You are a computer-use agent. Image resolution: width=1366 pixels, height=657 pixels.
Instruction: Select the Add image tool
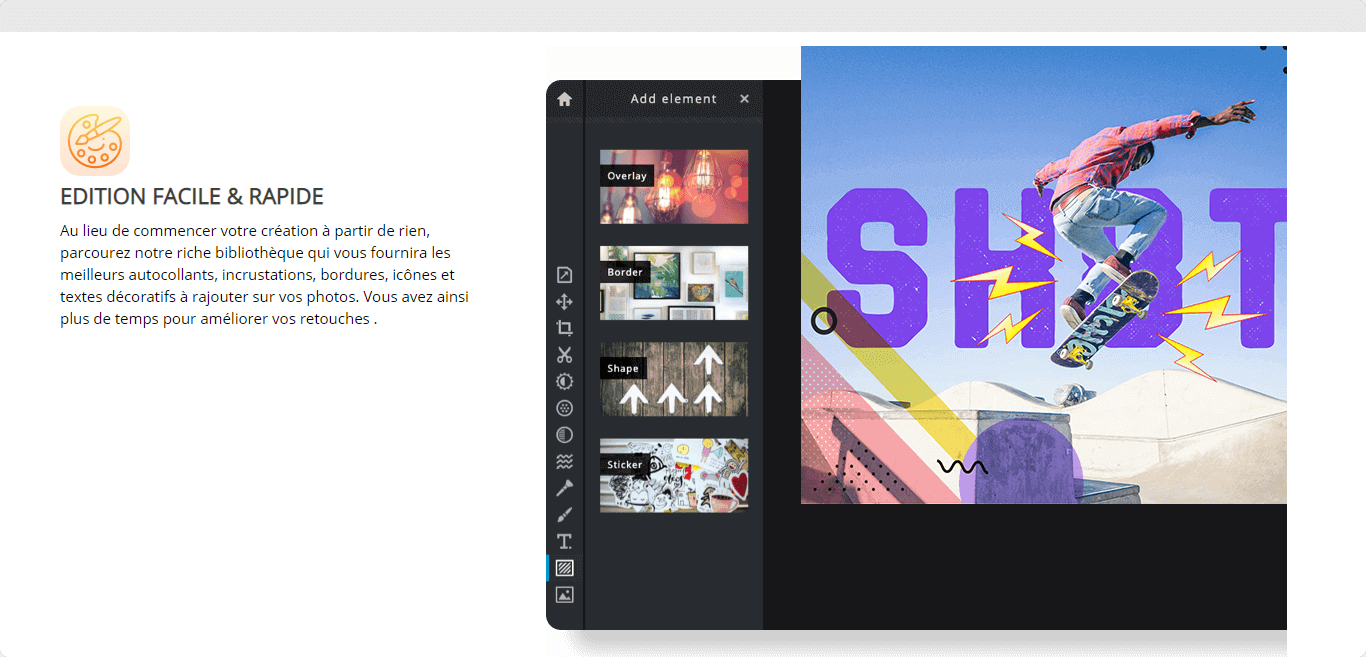pos(564,595)
